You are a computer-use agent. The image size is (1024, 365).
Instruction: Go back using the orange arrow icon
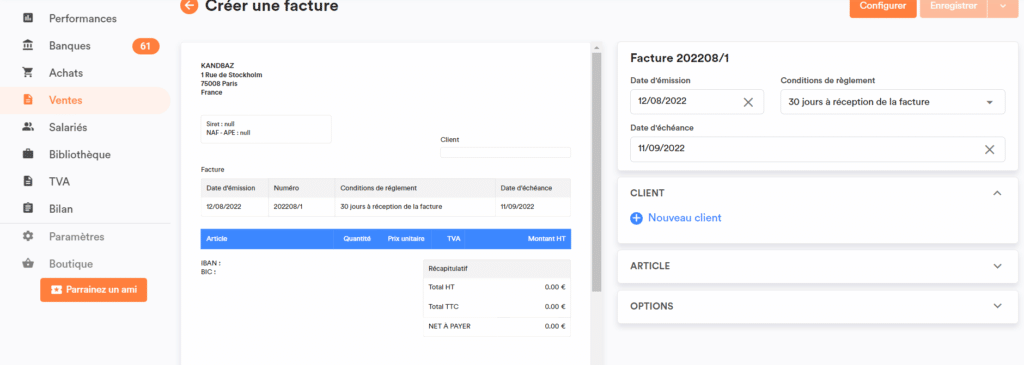(x=189, y=6)
